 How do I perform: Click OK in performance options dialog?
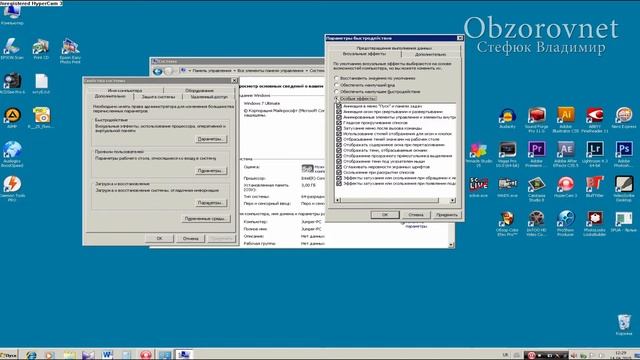click(385, 215)
